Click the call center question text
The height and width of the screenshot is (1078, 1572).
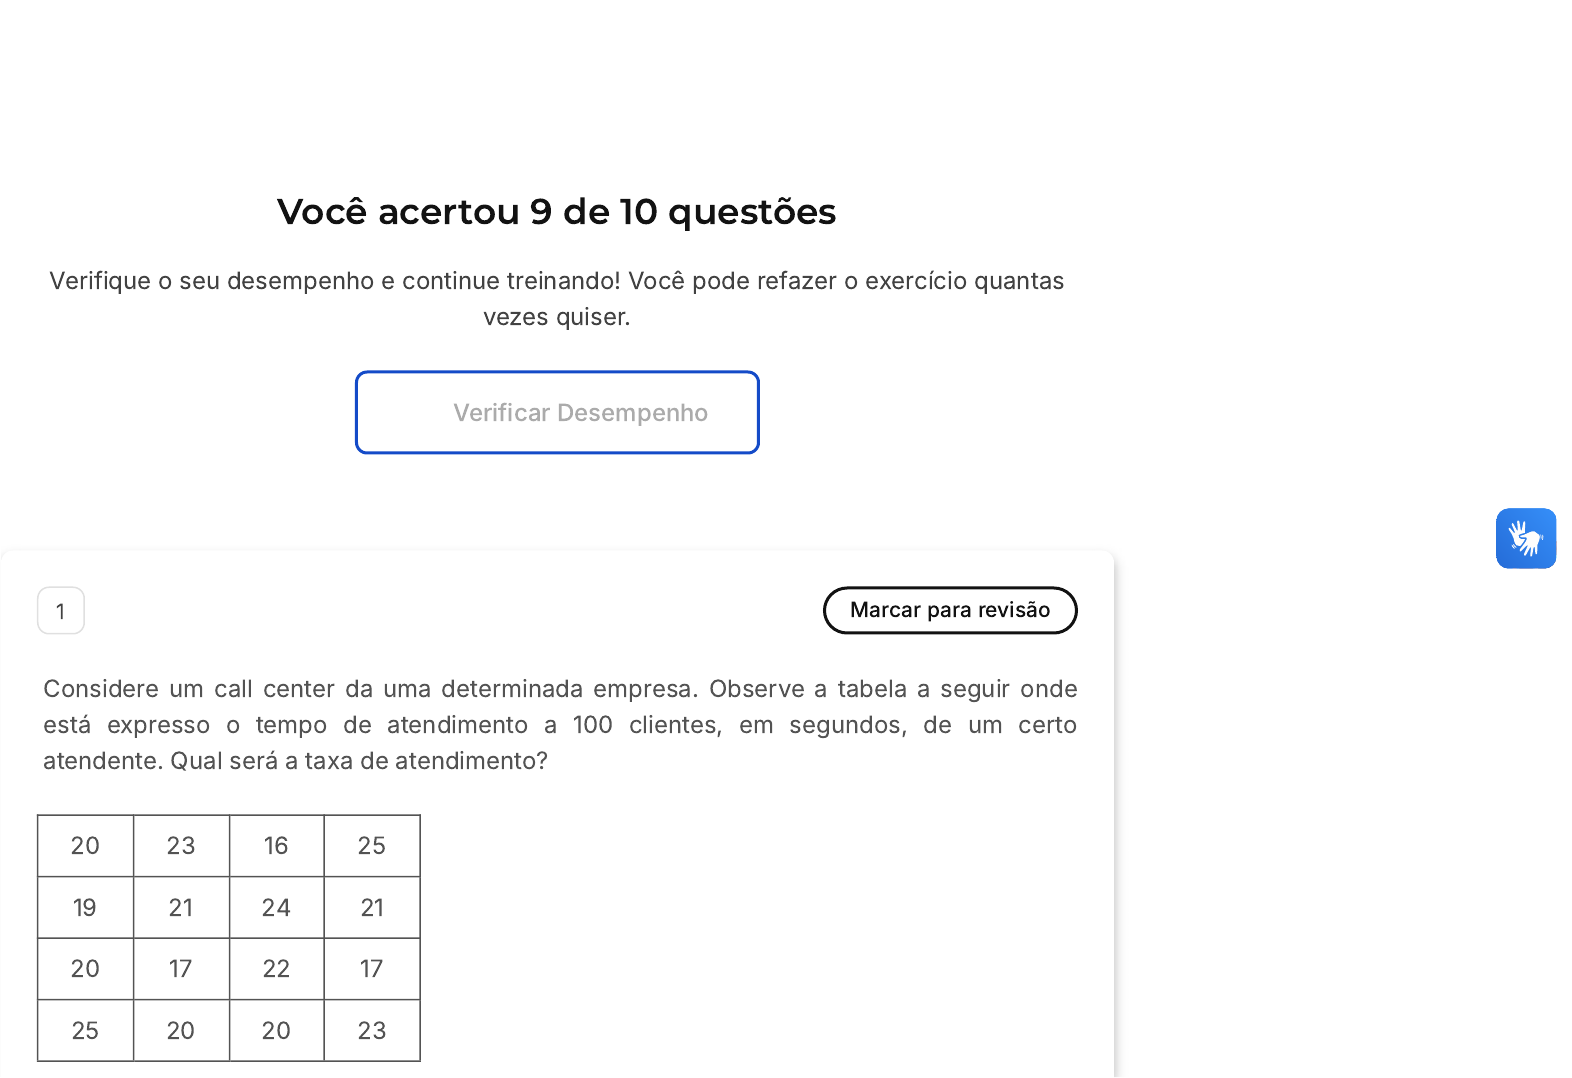(x=560, y=724)
